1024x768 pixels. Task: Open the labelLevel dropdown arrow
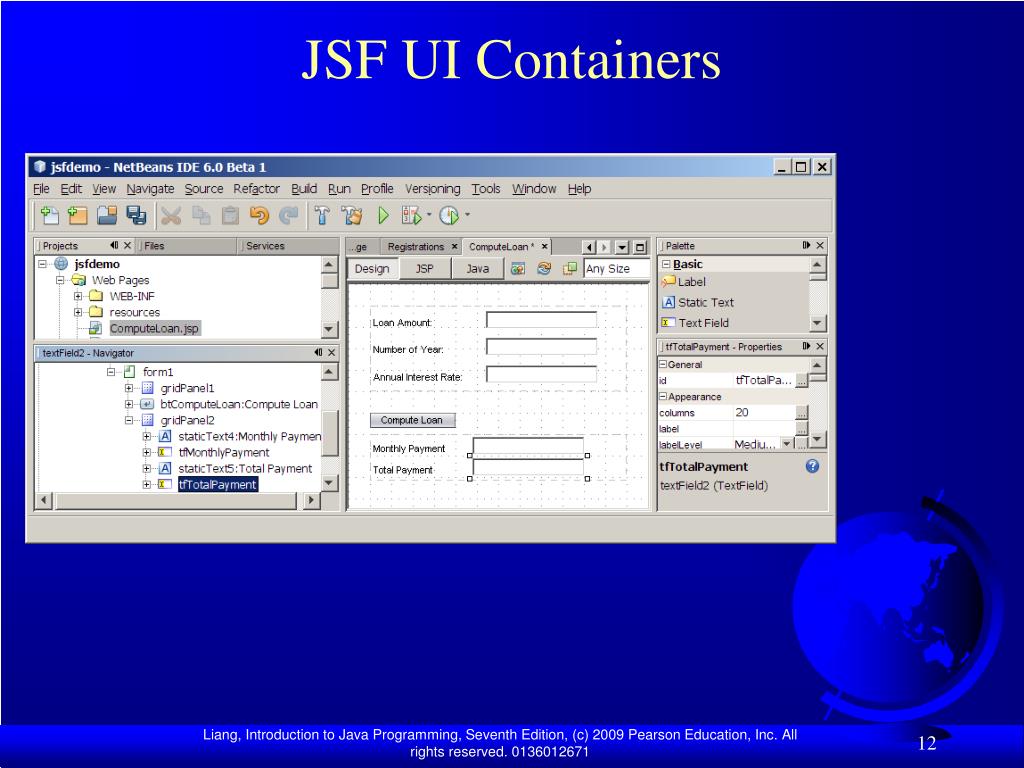click(787, 444)
